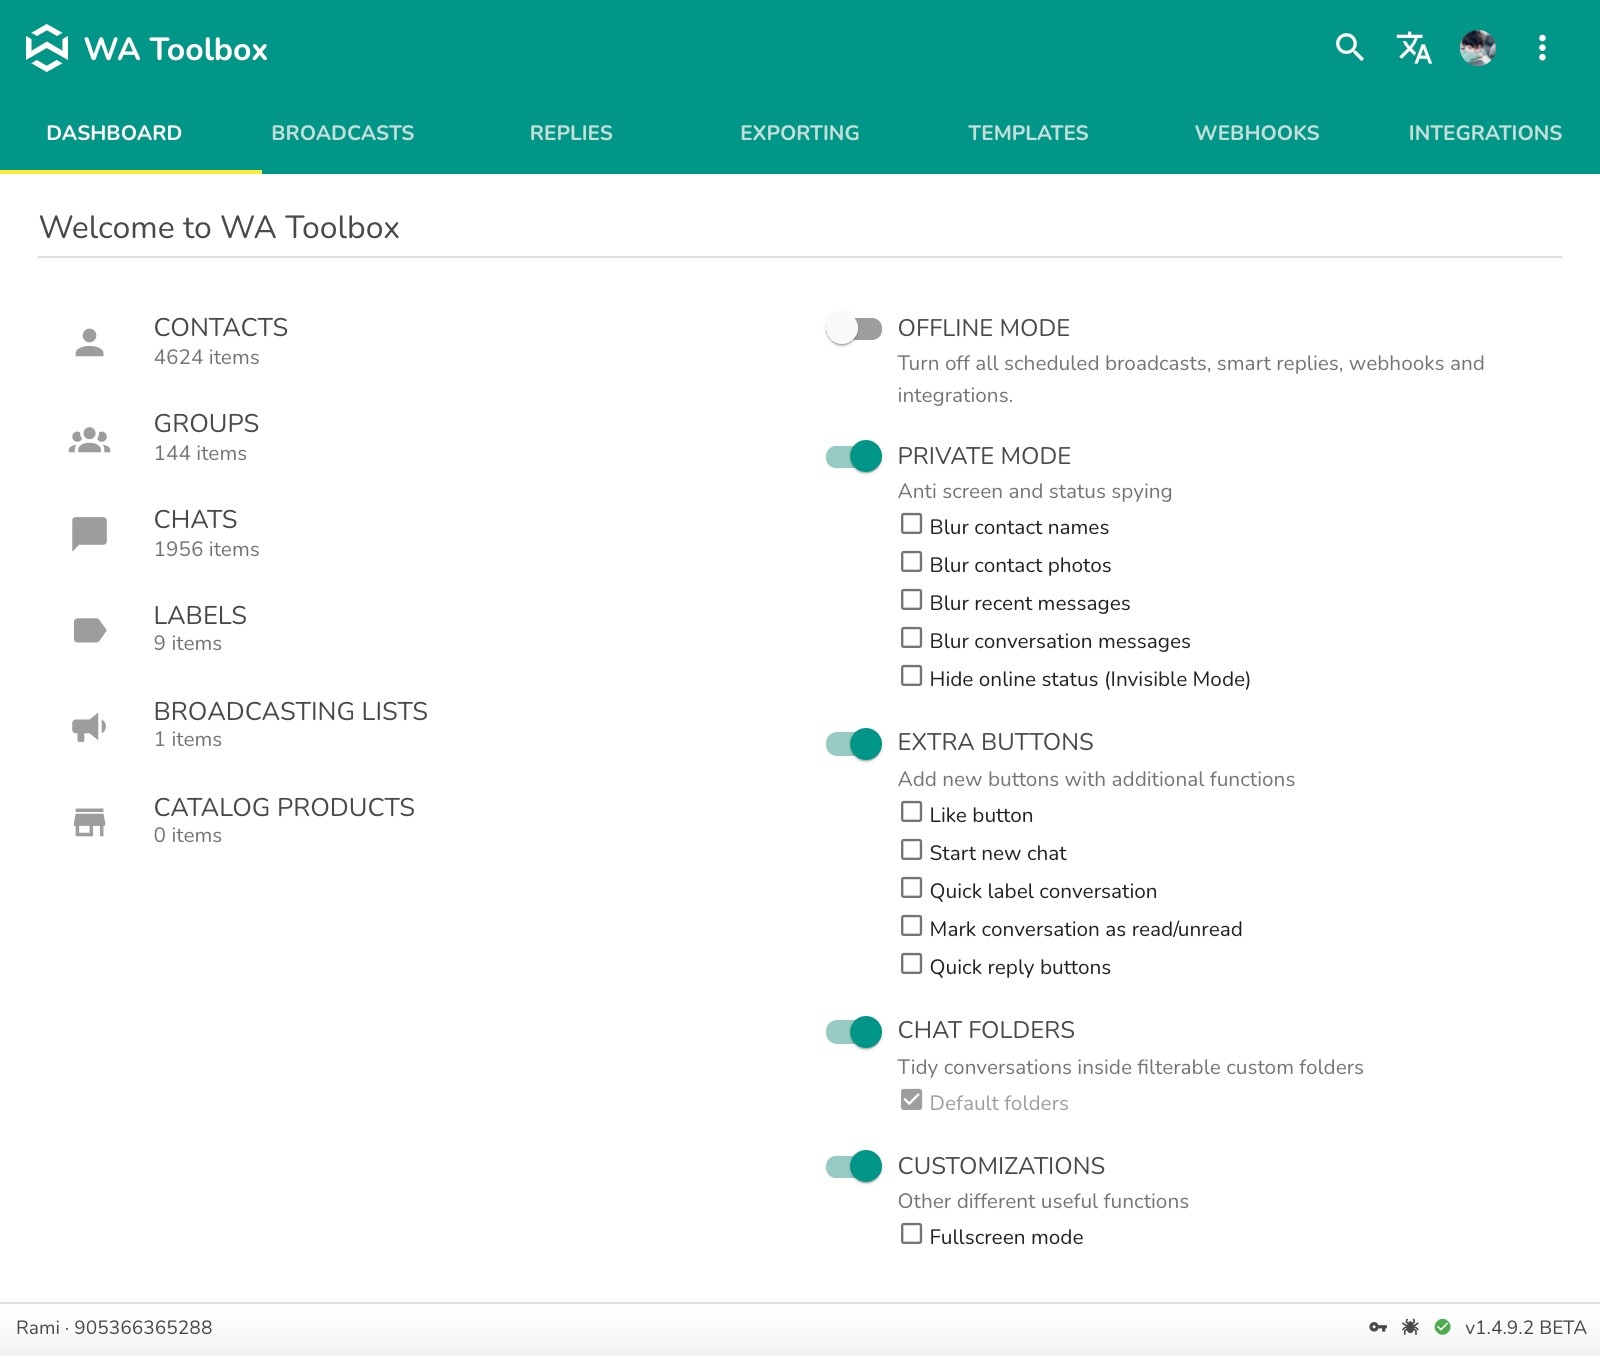Tick Blur conversation messages checkbox
This screenshot has width=1600, height=1356.
[911, 638]
